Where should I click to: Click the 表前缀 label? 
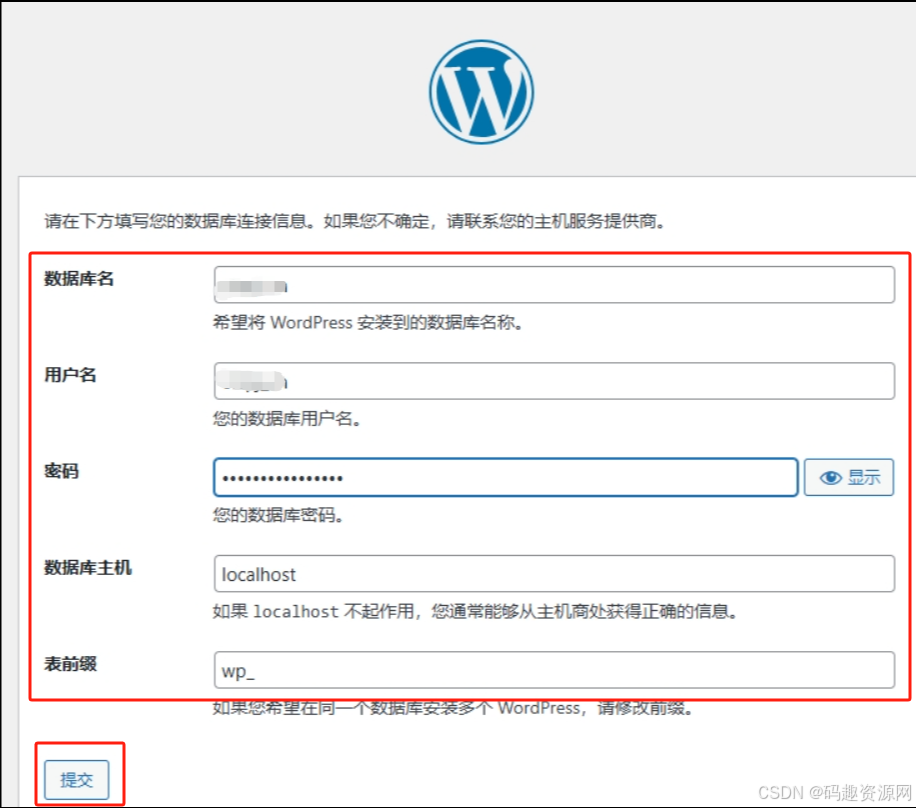point(70,664)
